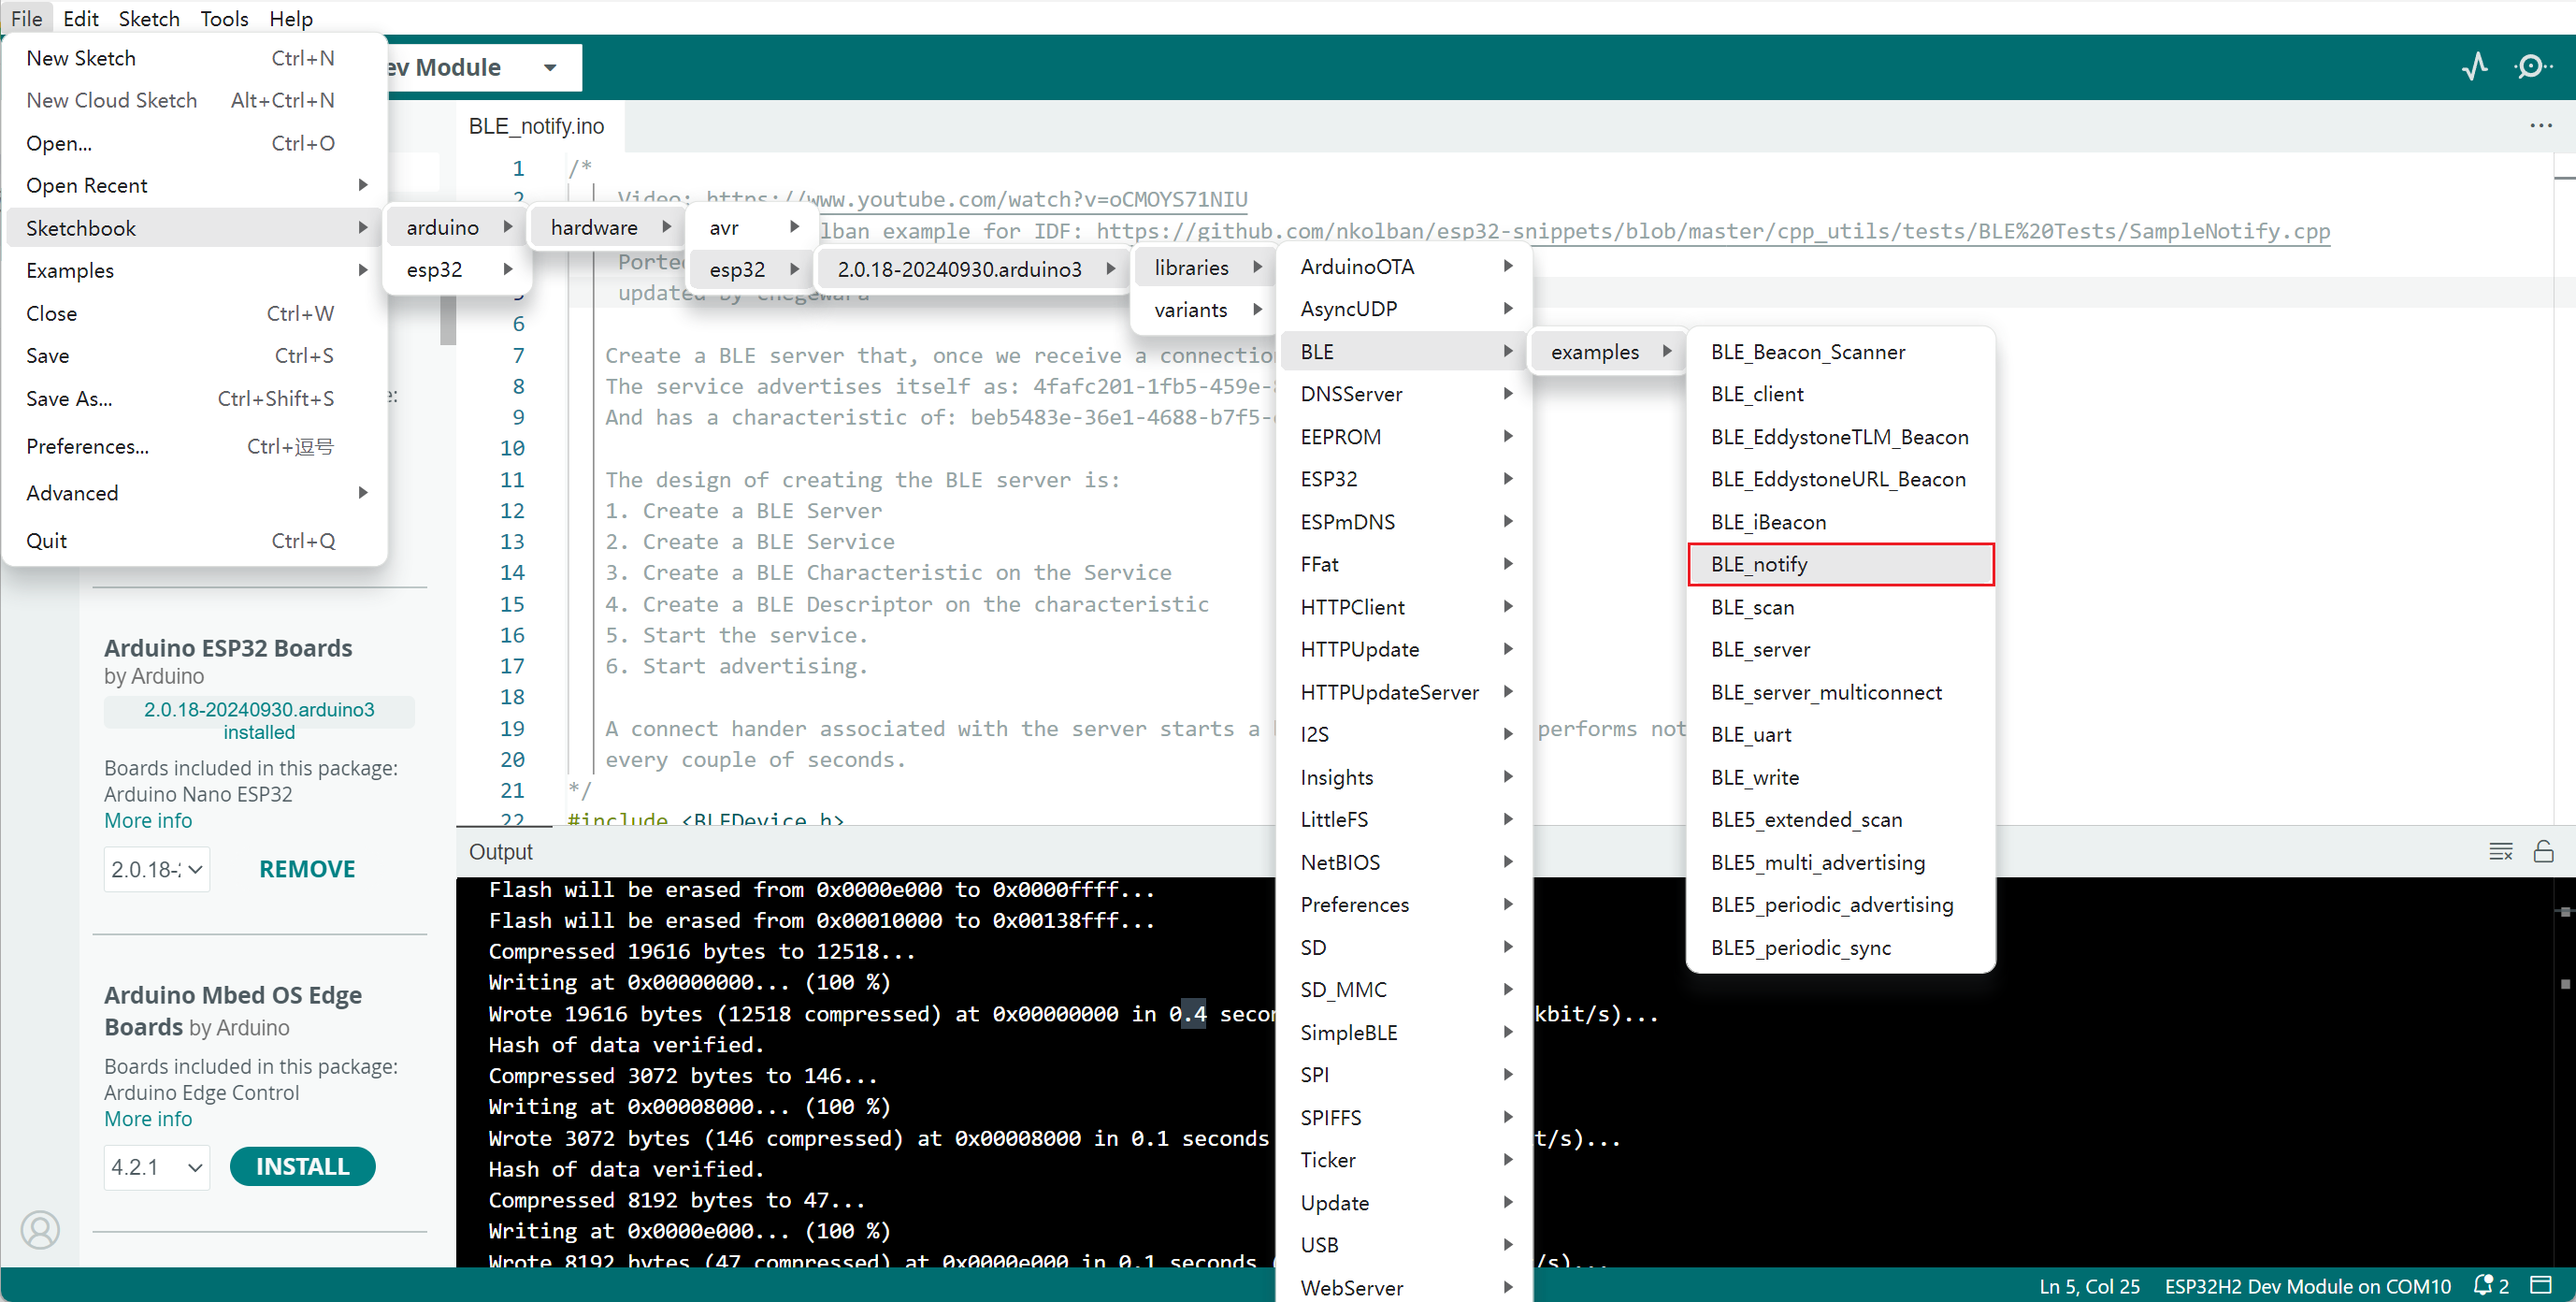
Task: Click INSTALL for Arduino Mbed OS Edge Boards
Action: (x=302, y=1167)
